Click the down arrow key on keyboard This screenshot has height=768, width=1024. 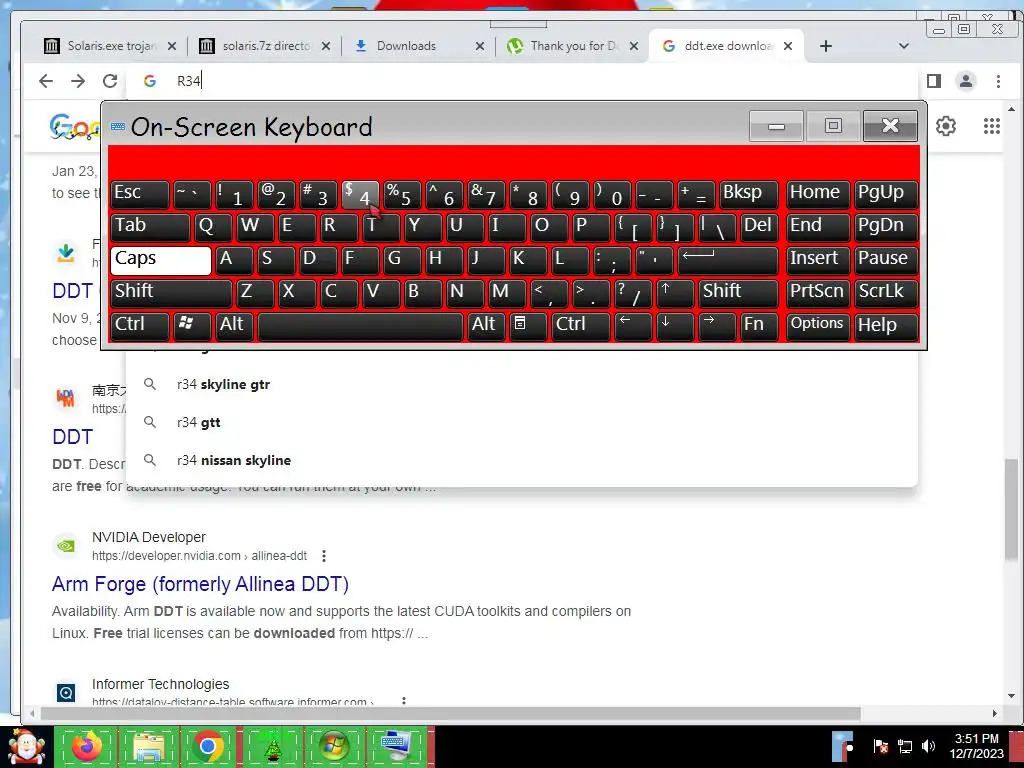[x=675, y=326]
